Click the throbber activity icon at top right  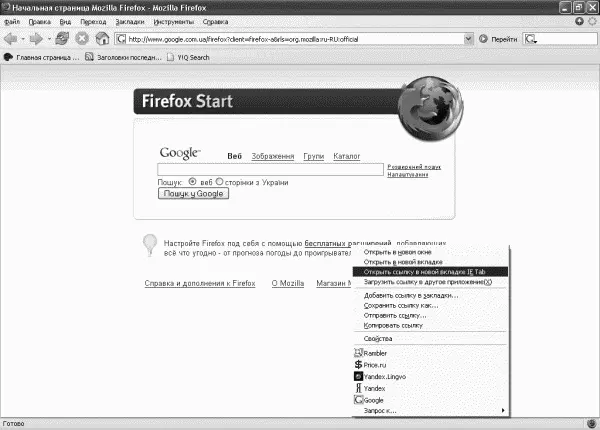pyautogui.click(x=592, y=21)
